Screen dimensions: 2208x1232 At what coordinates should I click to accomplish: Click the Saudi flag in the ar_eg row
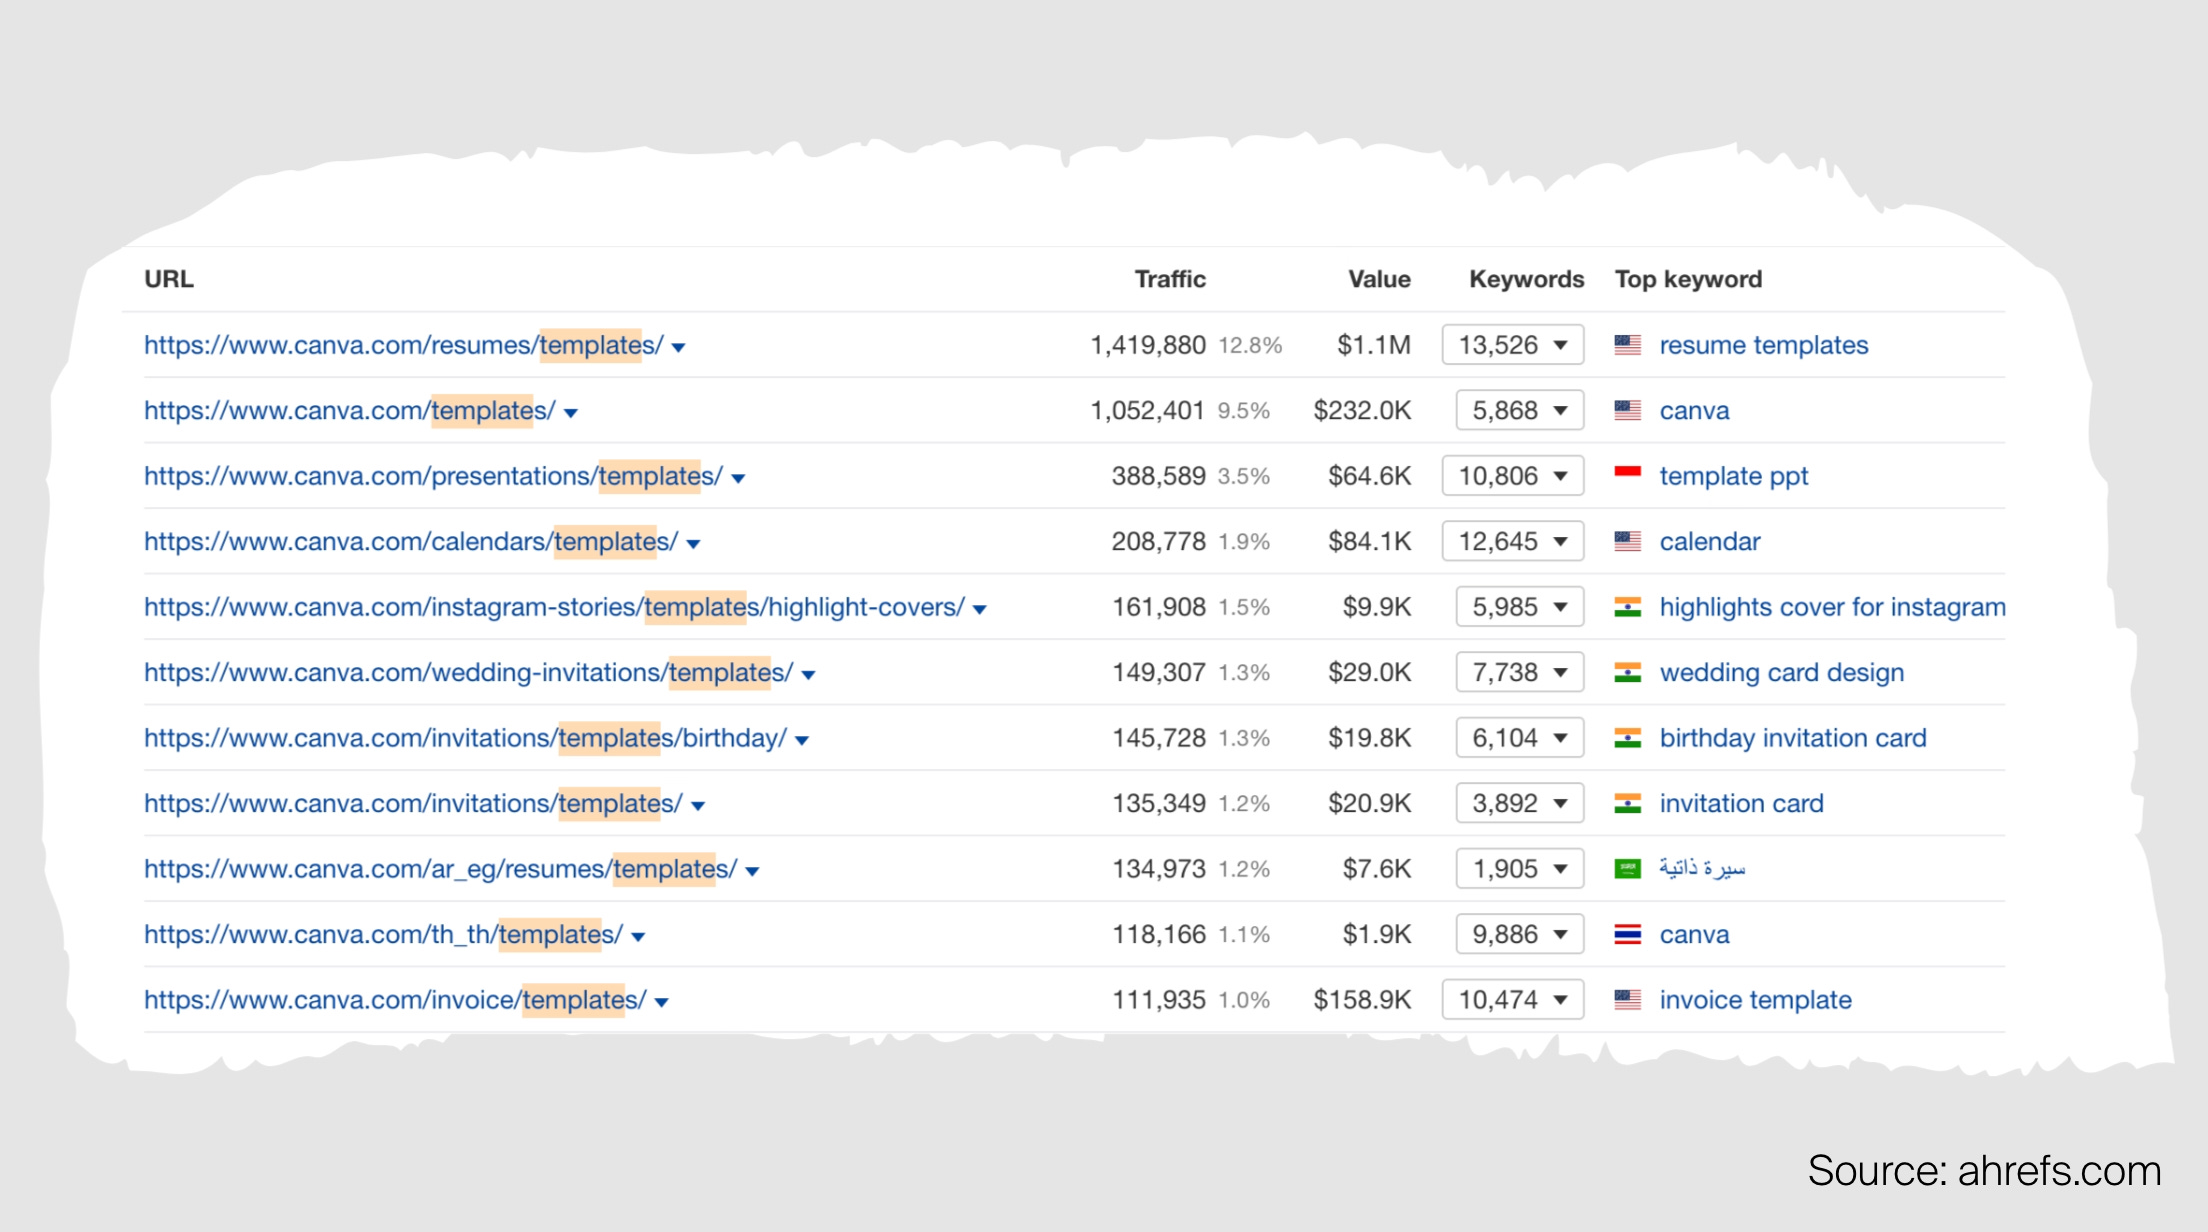pyautogui.click(x=1628, y=869)
